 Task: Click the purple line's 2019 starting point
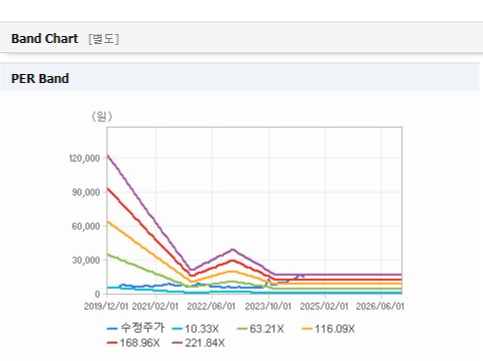point(108,156)
